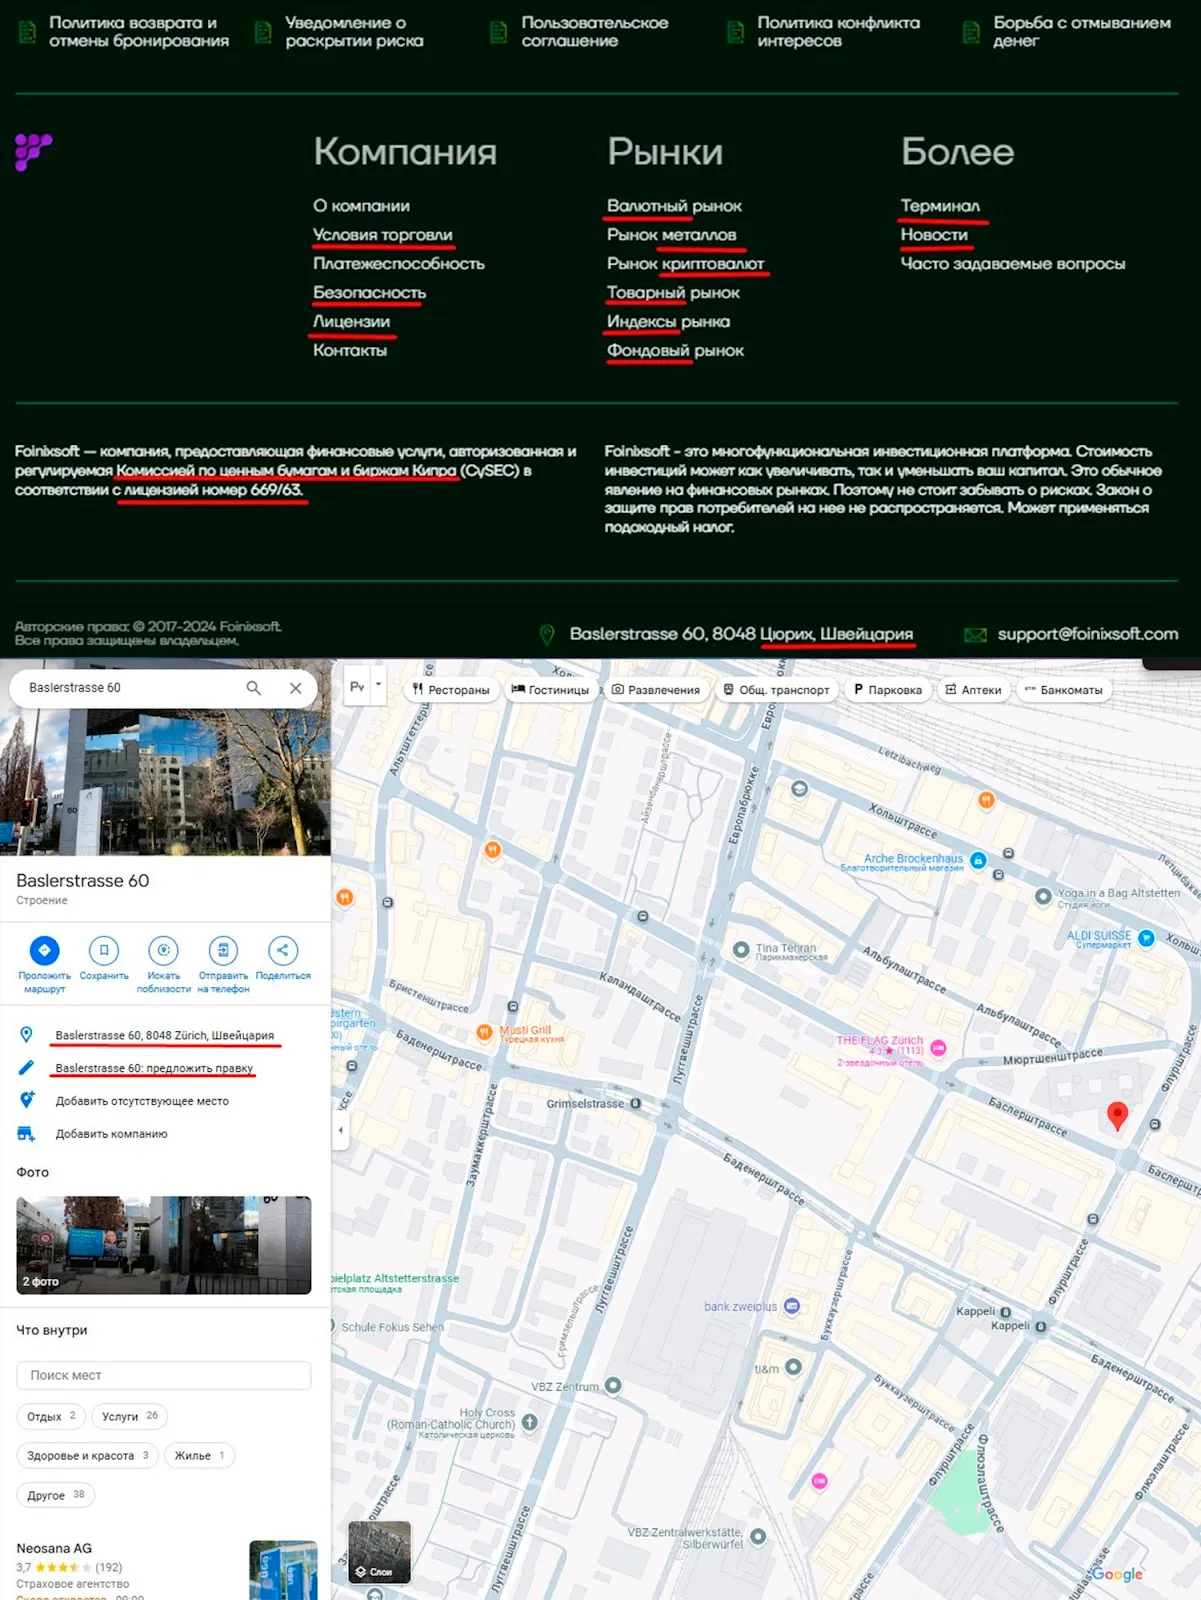The height and width of the screenshot is (1600, 1201).
Task: Open the Новости link
Action: pos(934,235)
